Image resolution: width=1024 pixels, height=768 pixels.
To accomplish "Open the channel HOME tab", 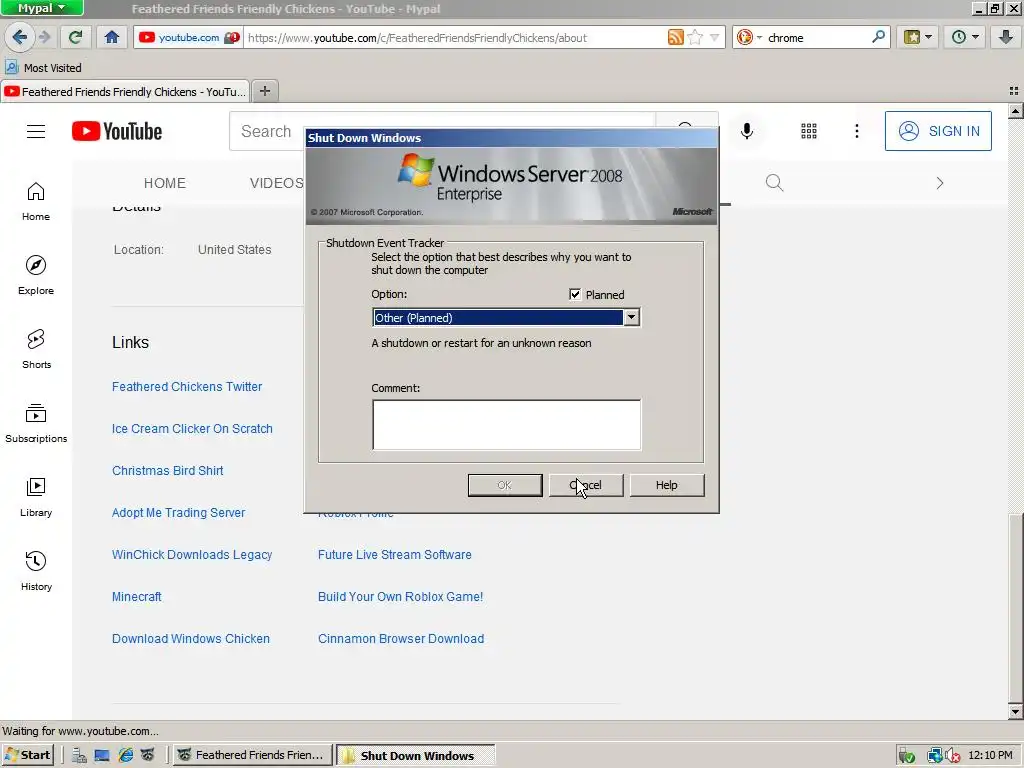I will [x=165, y=183].
